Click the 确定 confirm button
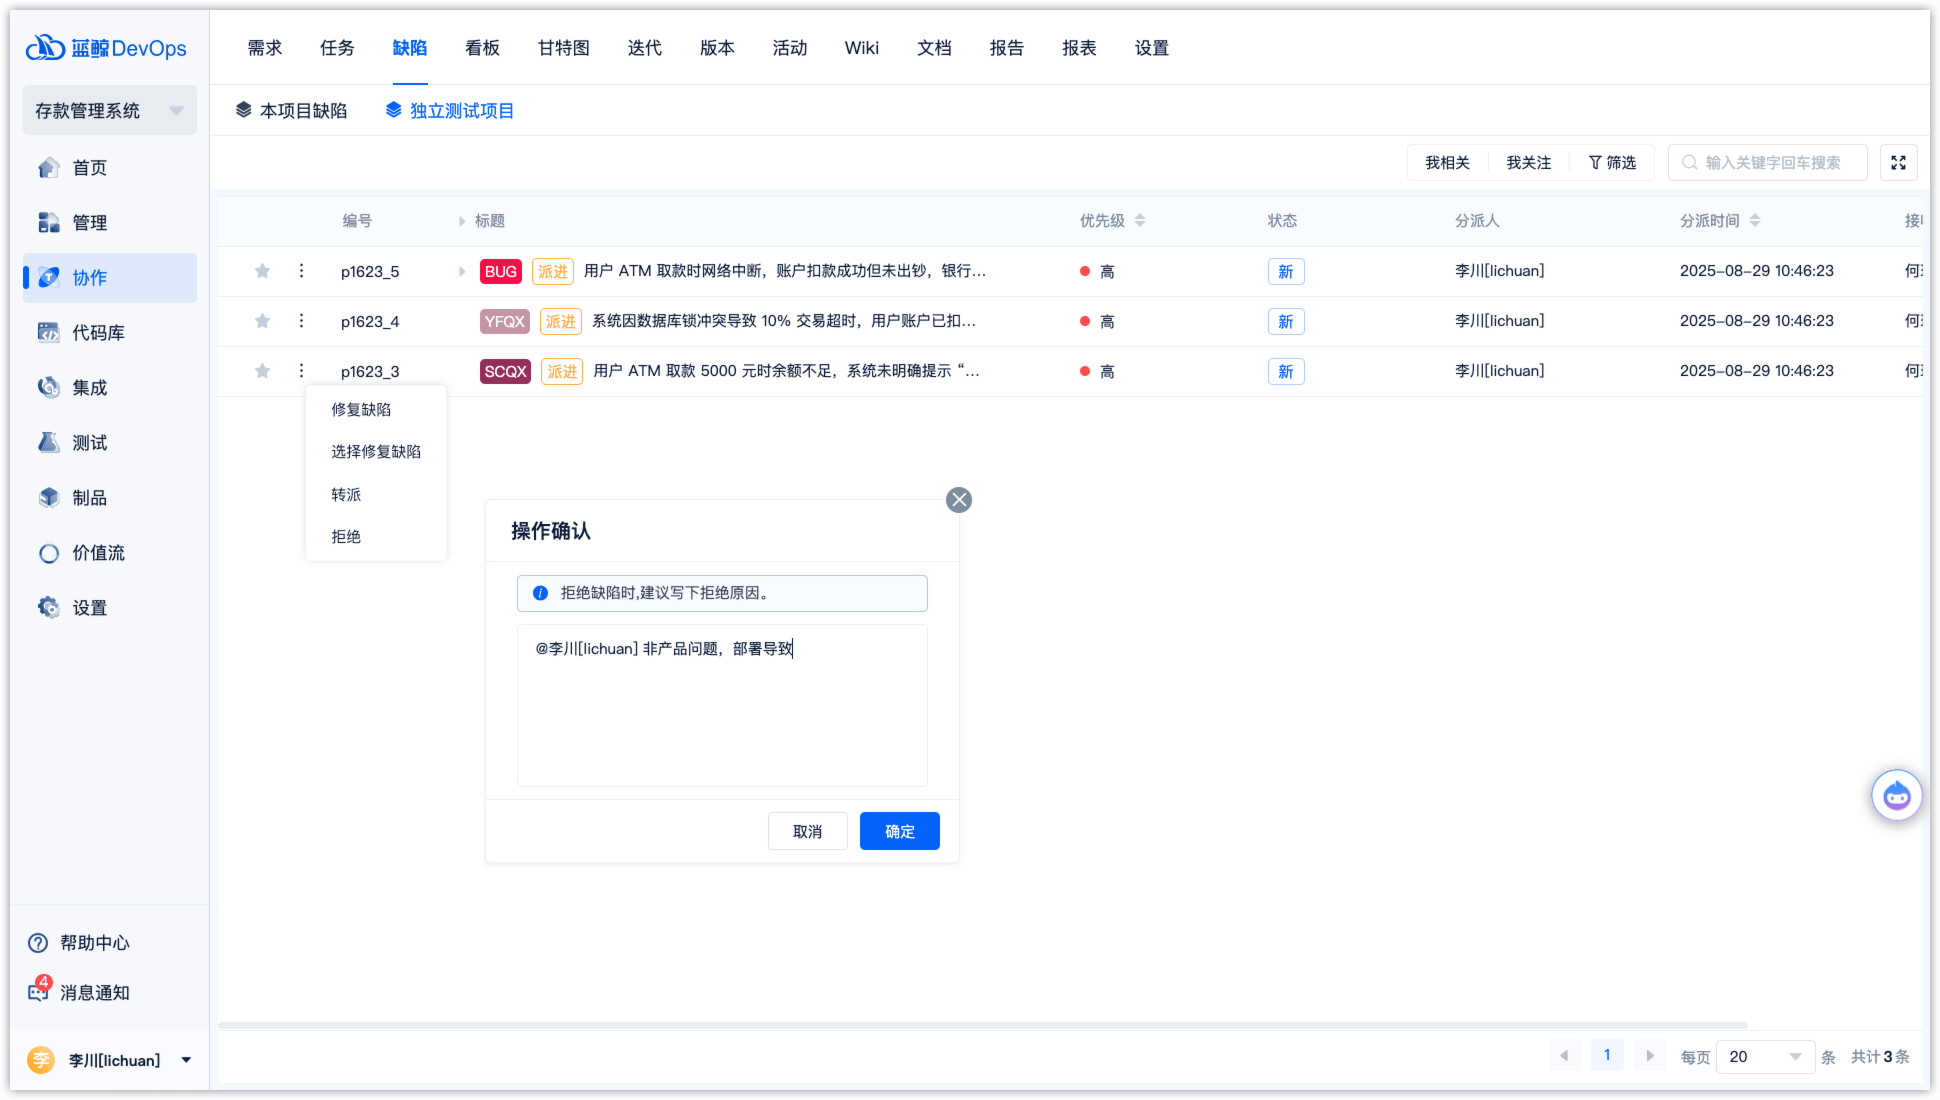The width and height of the screenshot is (1940, 1100). click(x=899, y=831)
